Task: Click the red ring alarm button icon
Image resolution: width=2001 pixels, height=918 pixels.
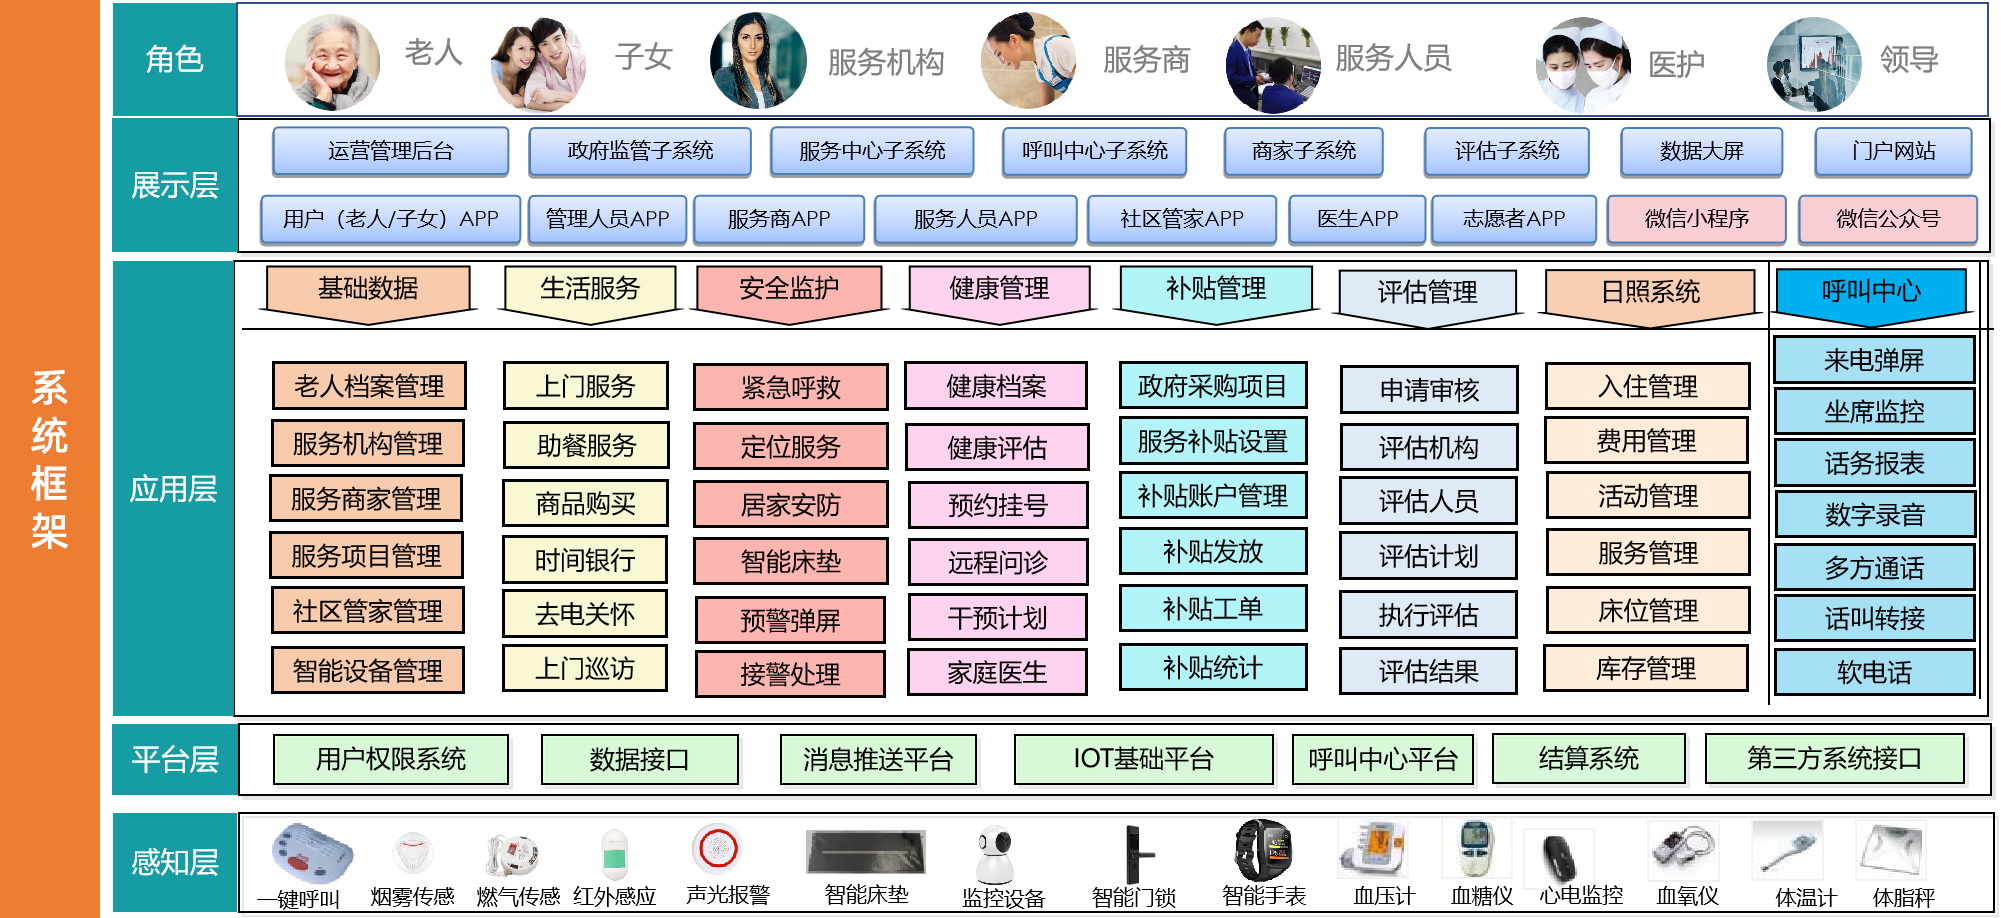Action: pos(717,848)
